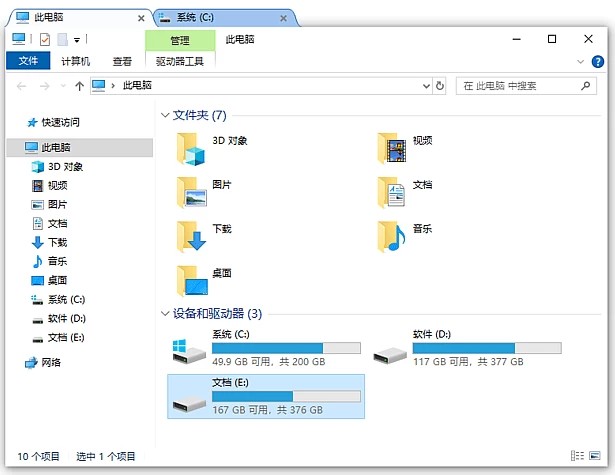The image size is (615, 475).
Task: Open the help question mark icon
Action: [600, 61]
